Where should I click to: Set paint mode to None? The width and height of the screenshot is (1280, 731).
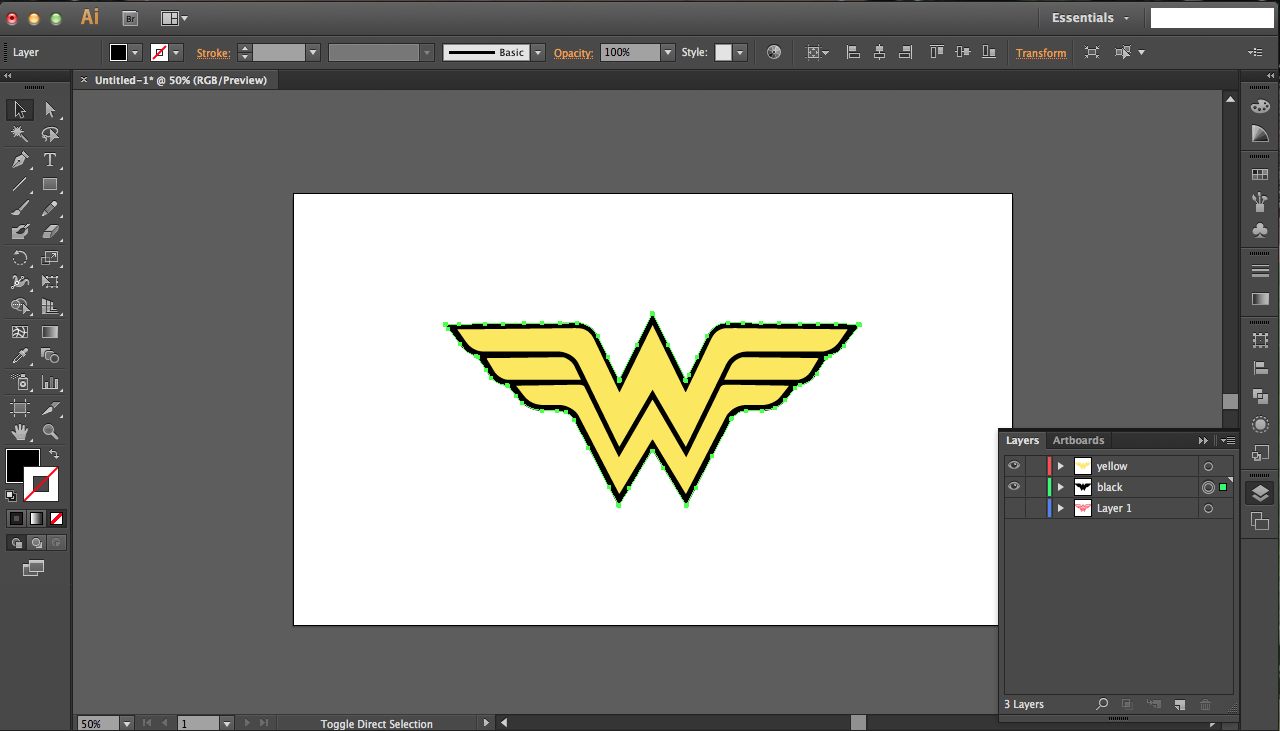pyautogui.click(x=56, y=518)
